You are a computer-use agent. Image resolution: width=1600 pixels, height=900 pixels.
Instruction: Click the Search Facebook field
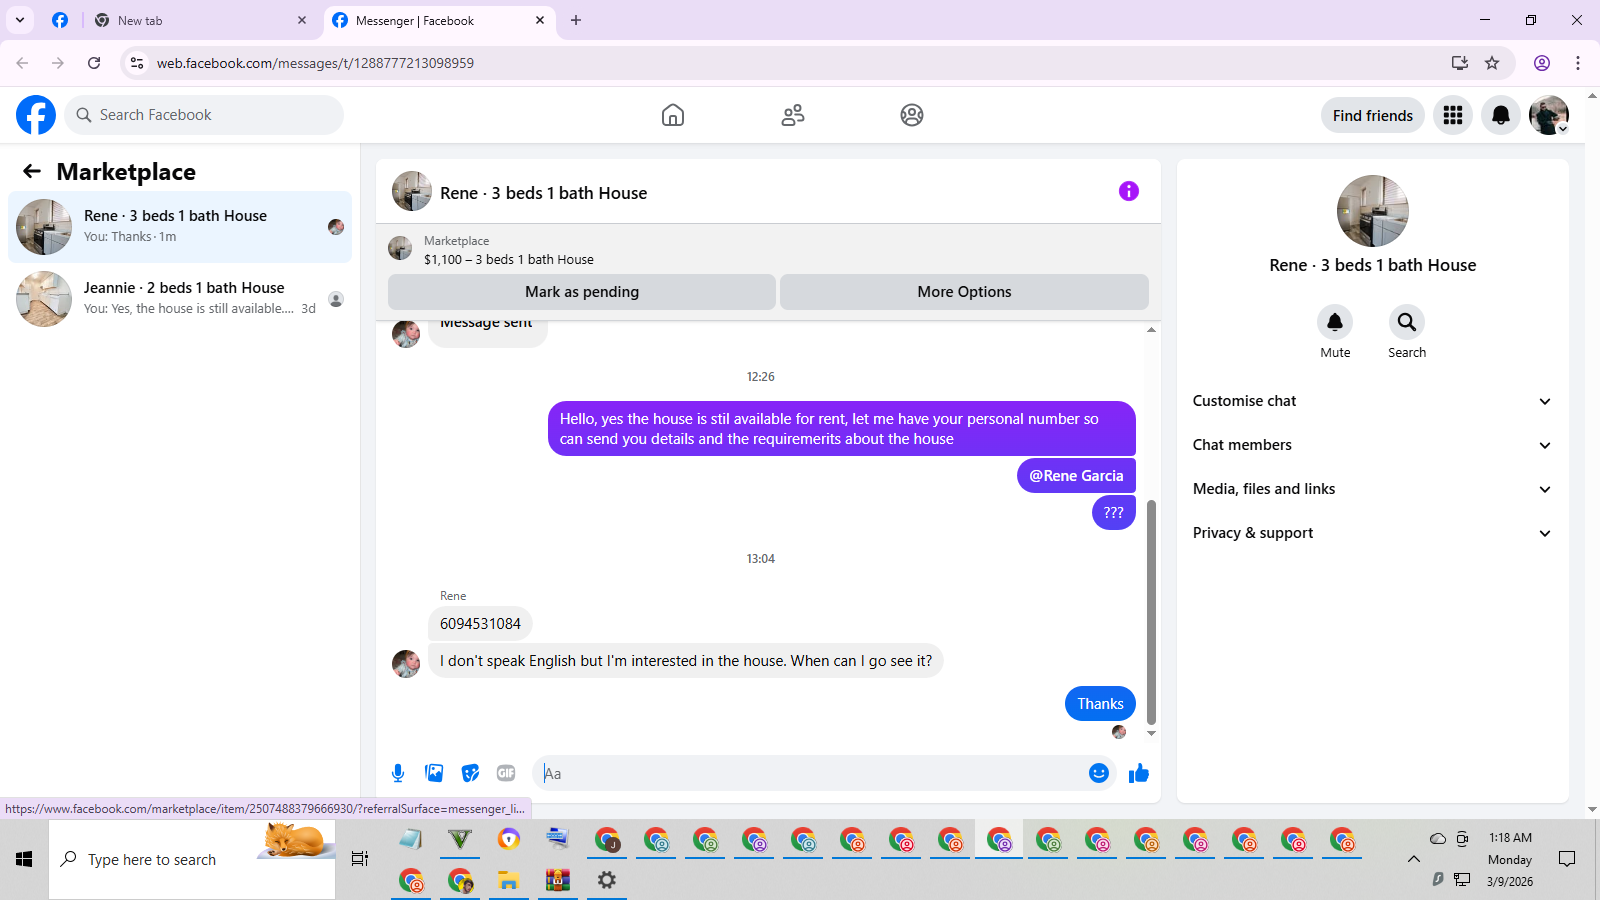(204, 115)
